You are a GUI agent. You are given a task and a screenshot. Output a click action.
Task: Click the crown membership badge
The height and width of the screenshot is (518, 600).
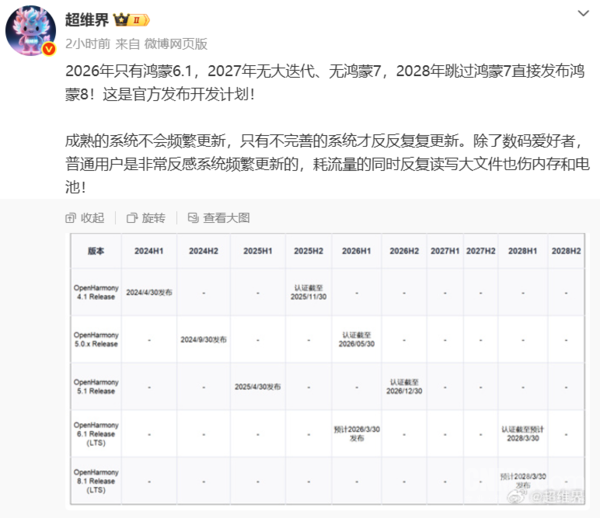[132, 20]
